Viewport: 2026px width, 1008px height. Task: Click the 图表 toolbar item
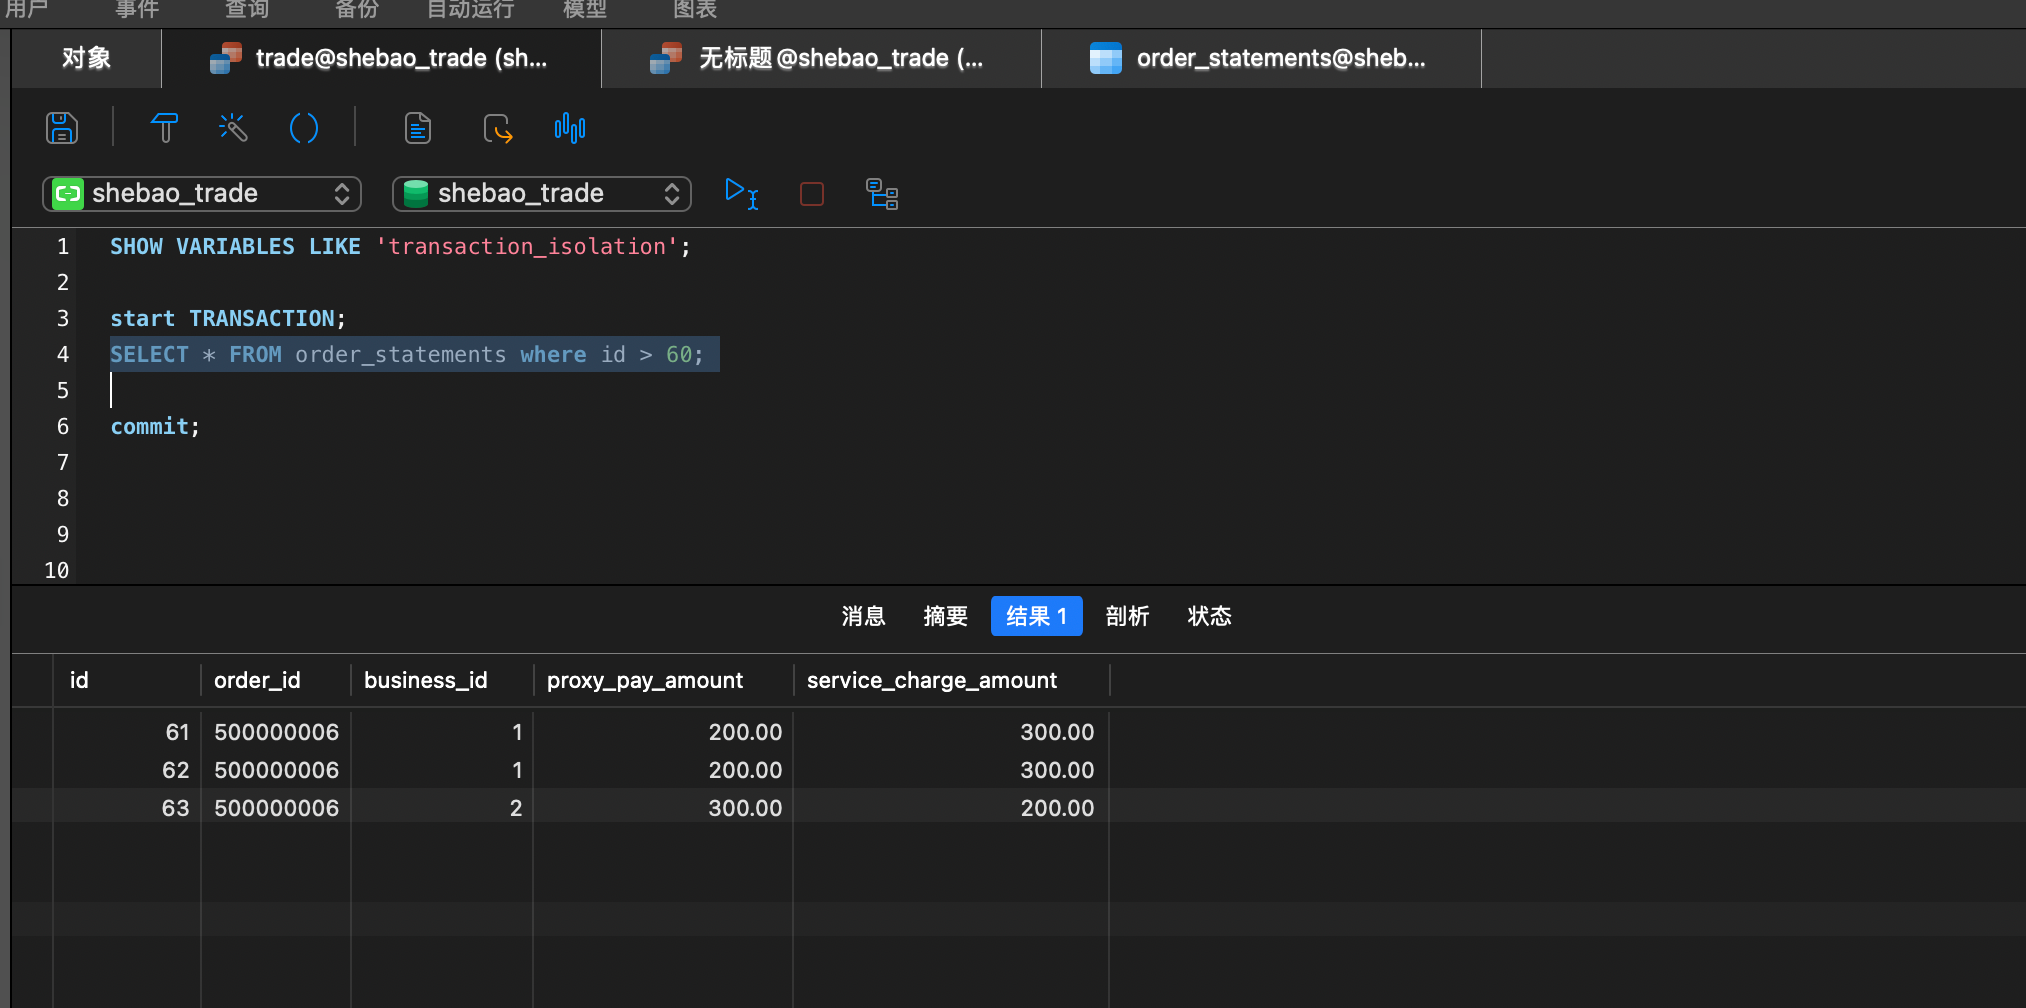695,10
